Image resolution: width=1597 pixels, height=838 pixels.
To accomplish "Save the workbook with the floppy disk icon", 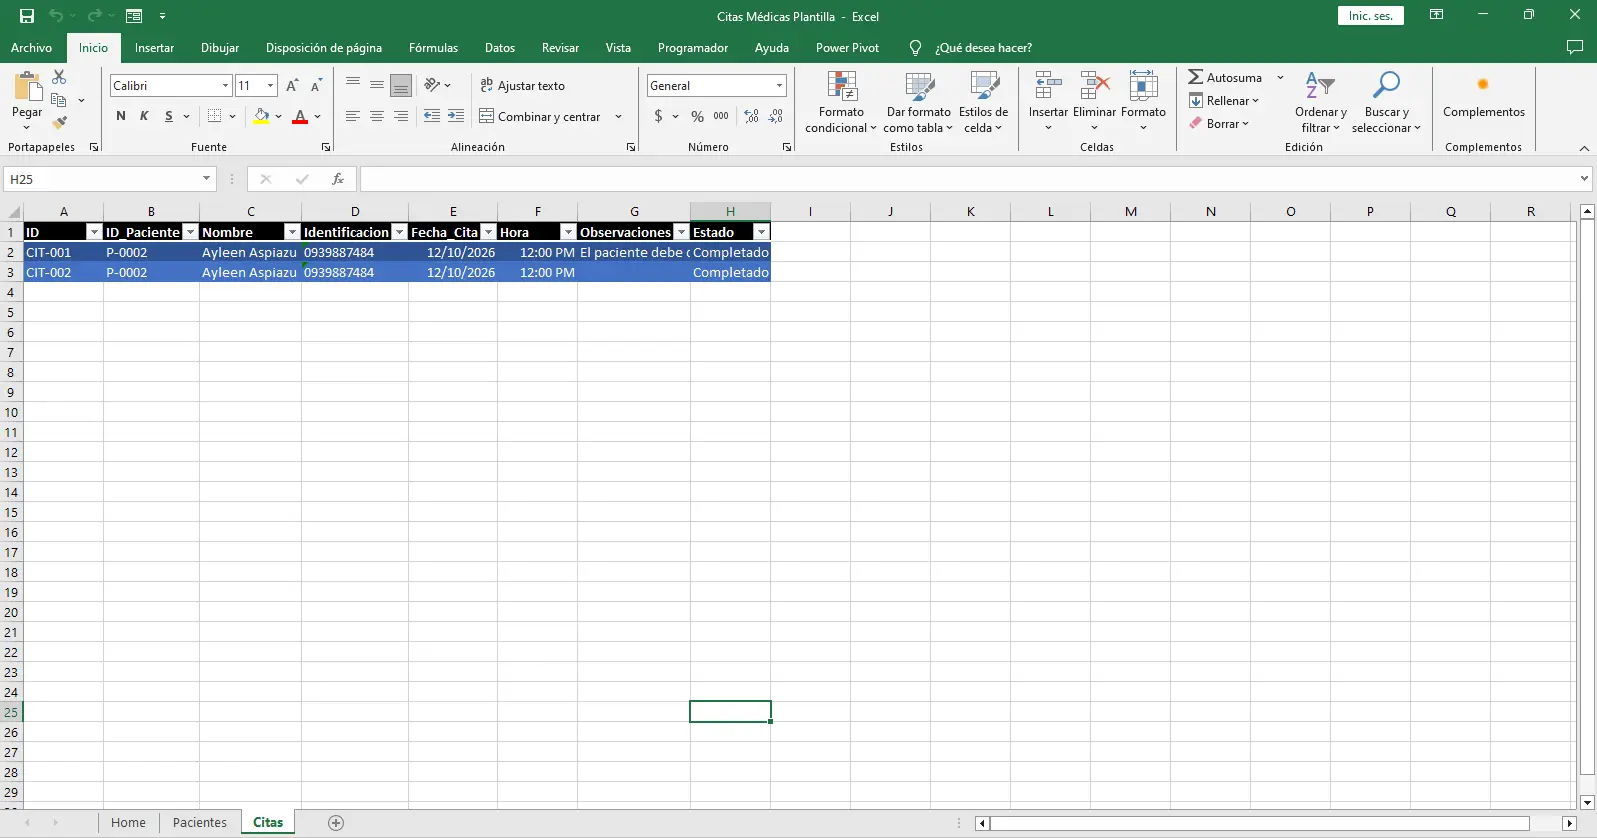I will (27, 16).
